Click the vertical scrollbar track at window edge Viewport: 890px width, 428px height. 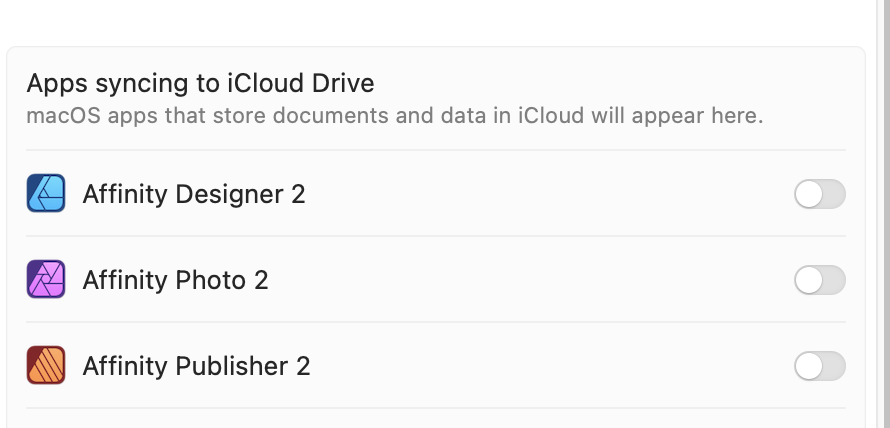pyautogui.click(x=883, y=214)
